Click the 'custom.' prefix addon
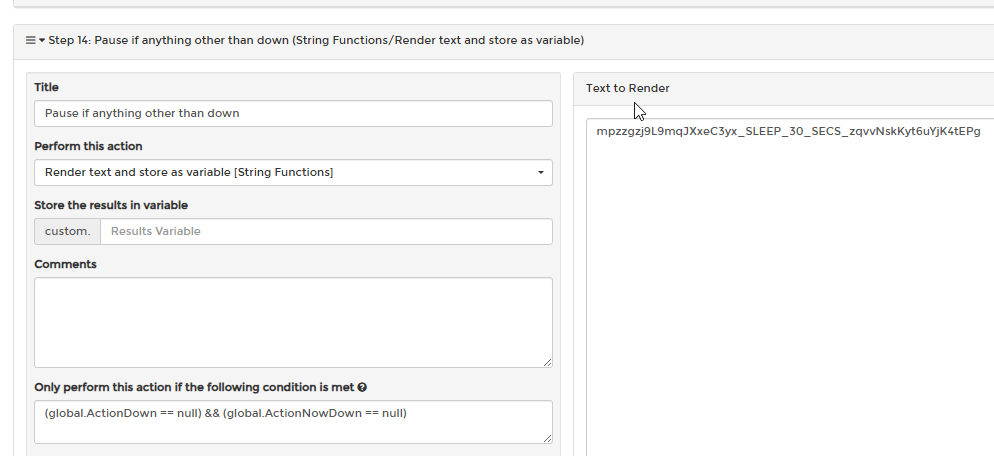 click(67, 231)
